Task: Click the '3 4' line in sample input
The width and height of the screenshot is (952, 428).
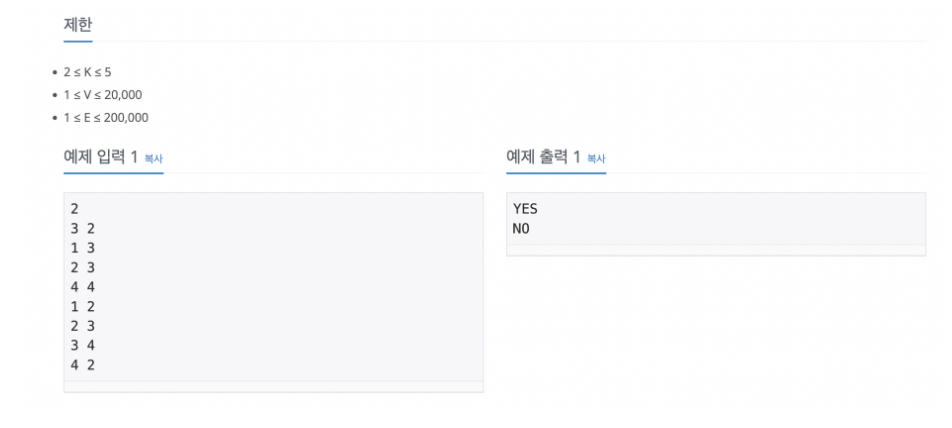Action: tap(83, 345)
